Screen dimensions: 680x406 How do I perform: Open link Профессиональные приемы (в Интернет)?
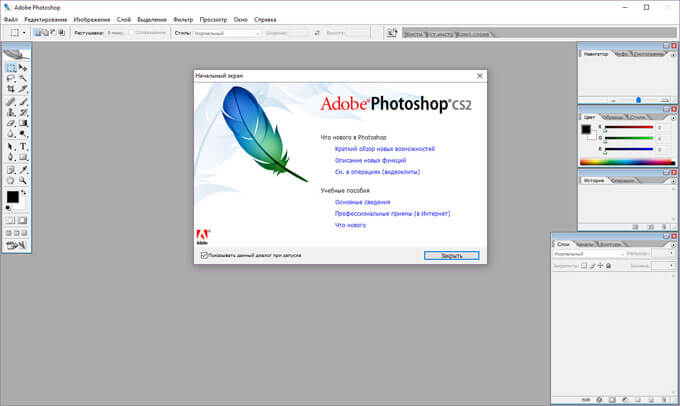point(392,213)
